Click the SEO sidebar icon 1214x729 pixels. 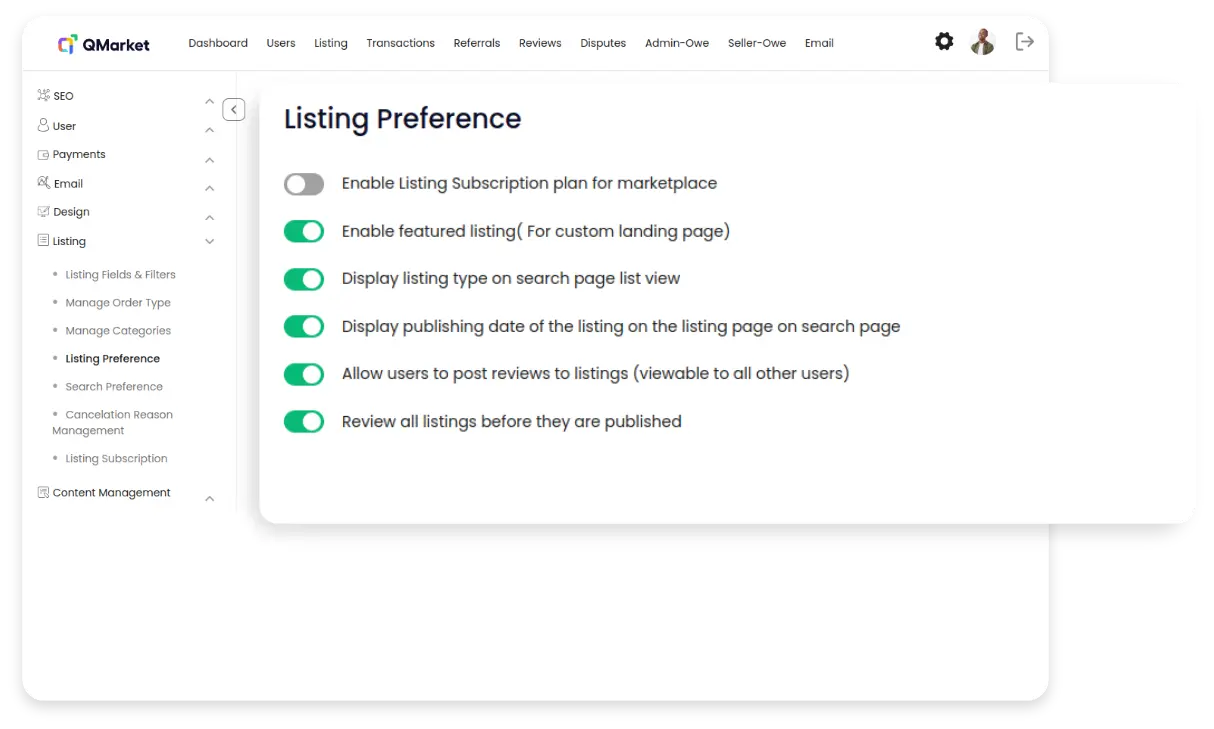pos(43,96)
